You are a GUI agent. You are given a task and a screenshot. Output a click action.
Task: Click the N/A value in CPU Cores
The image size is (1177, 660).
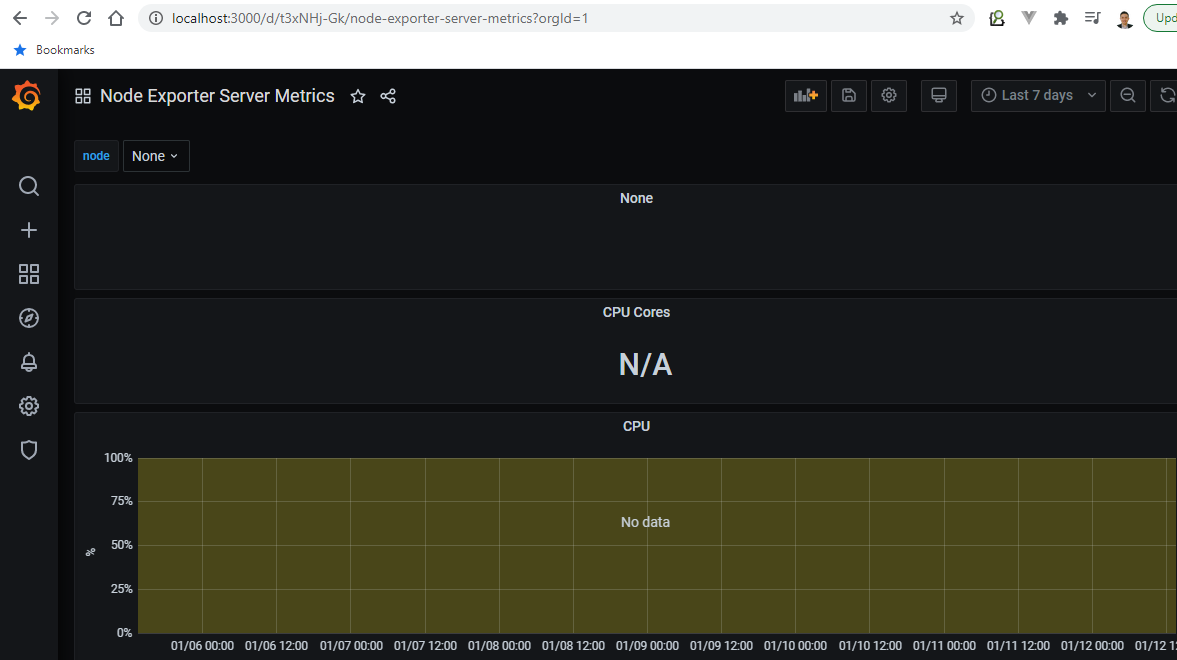[645, 365]
